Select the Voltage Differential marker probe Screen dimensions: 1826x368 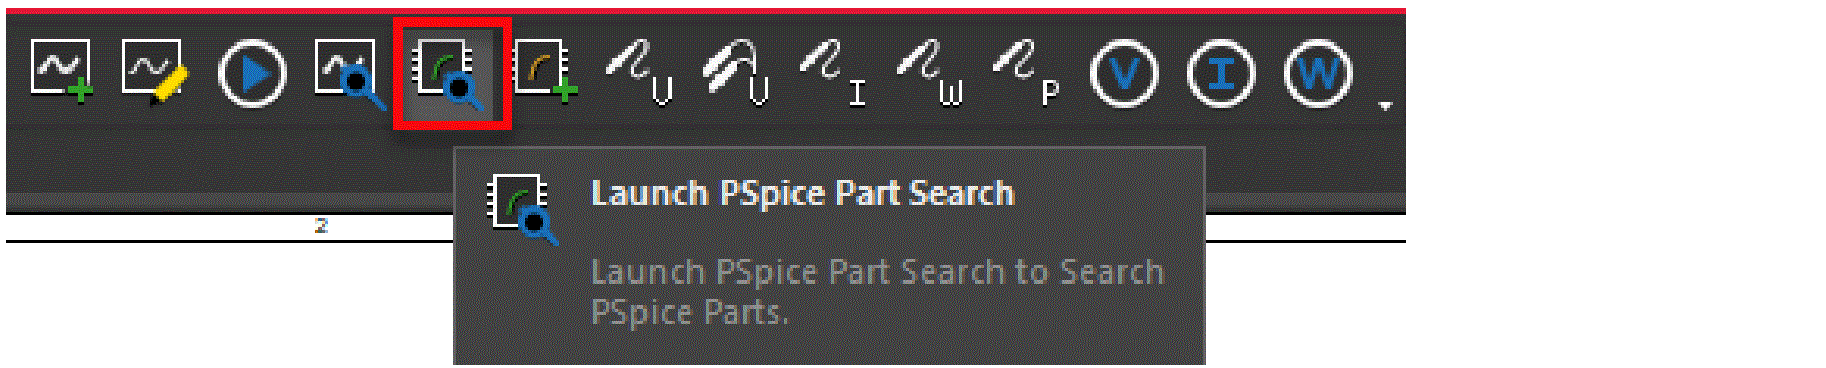pos(737,72)
